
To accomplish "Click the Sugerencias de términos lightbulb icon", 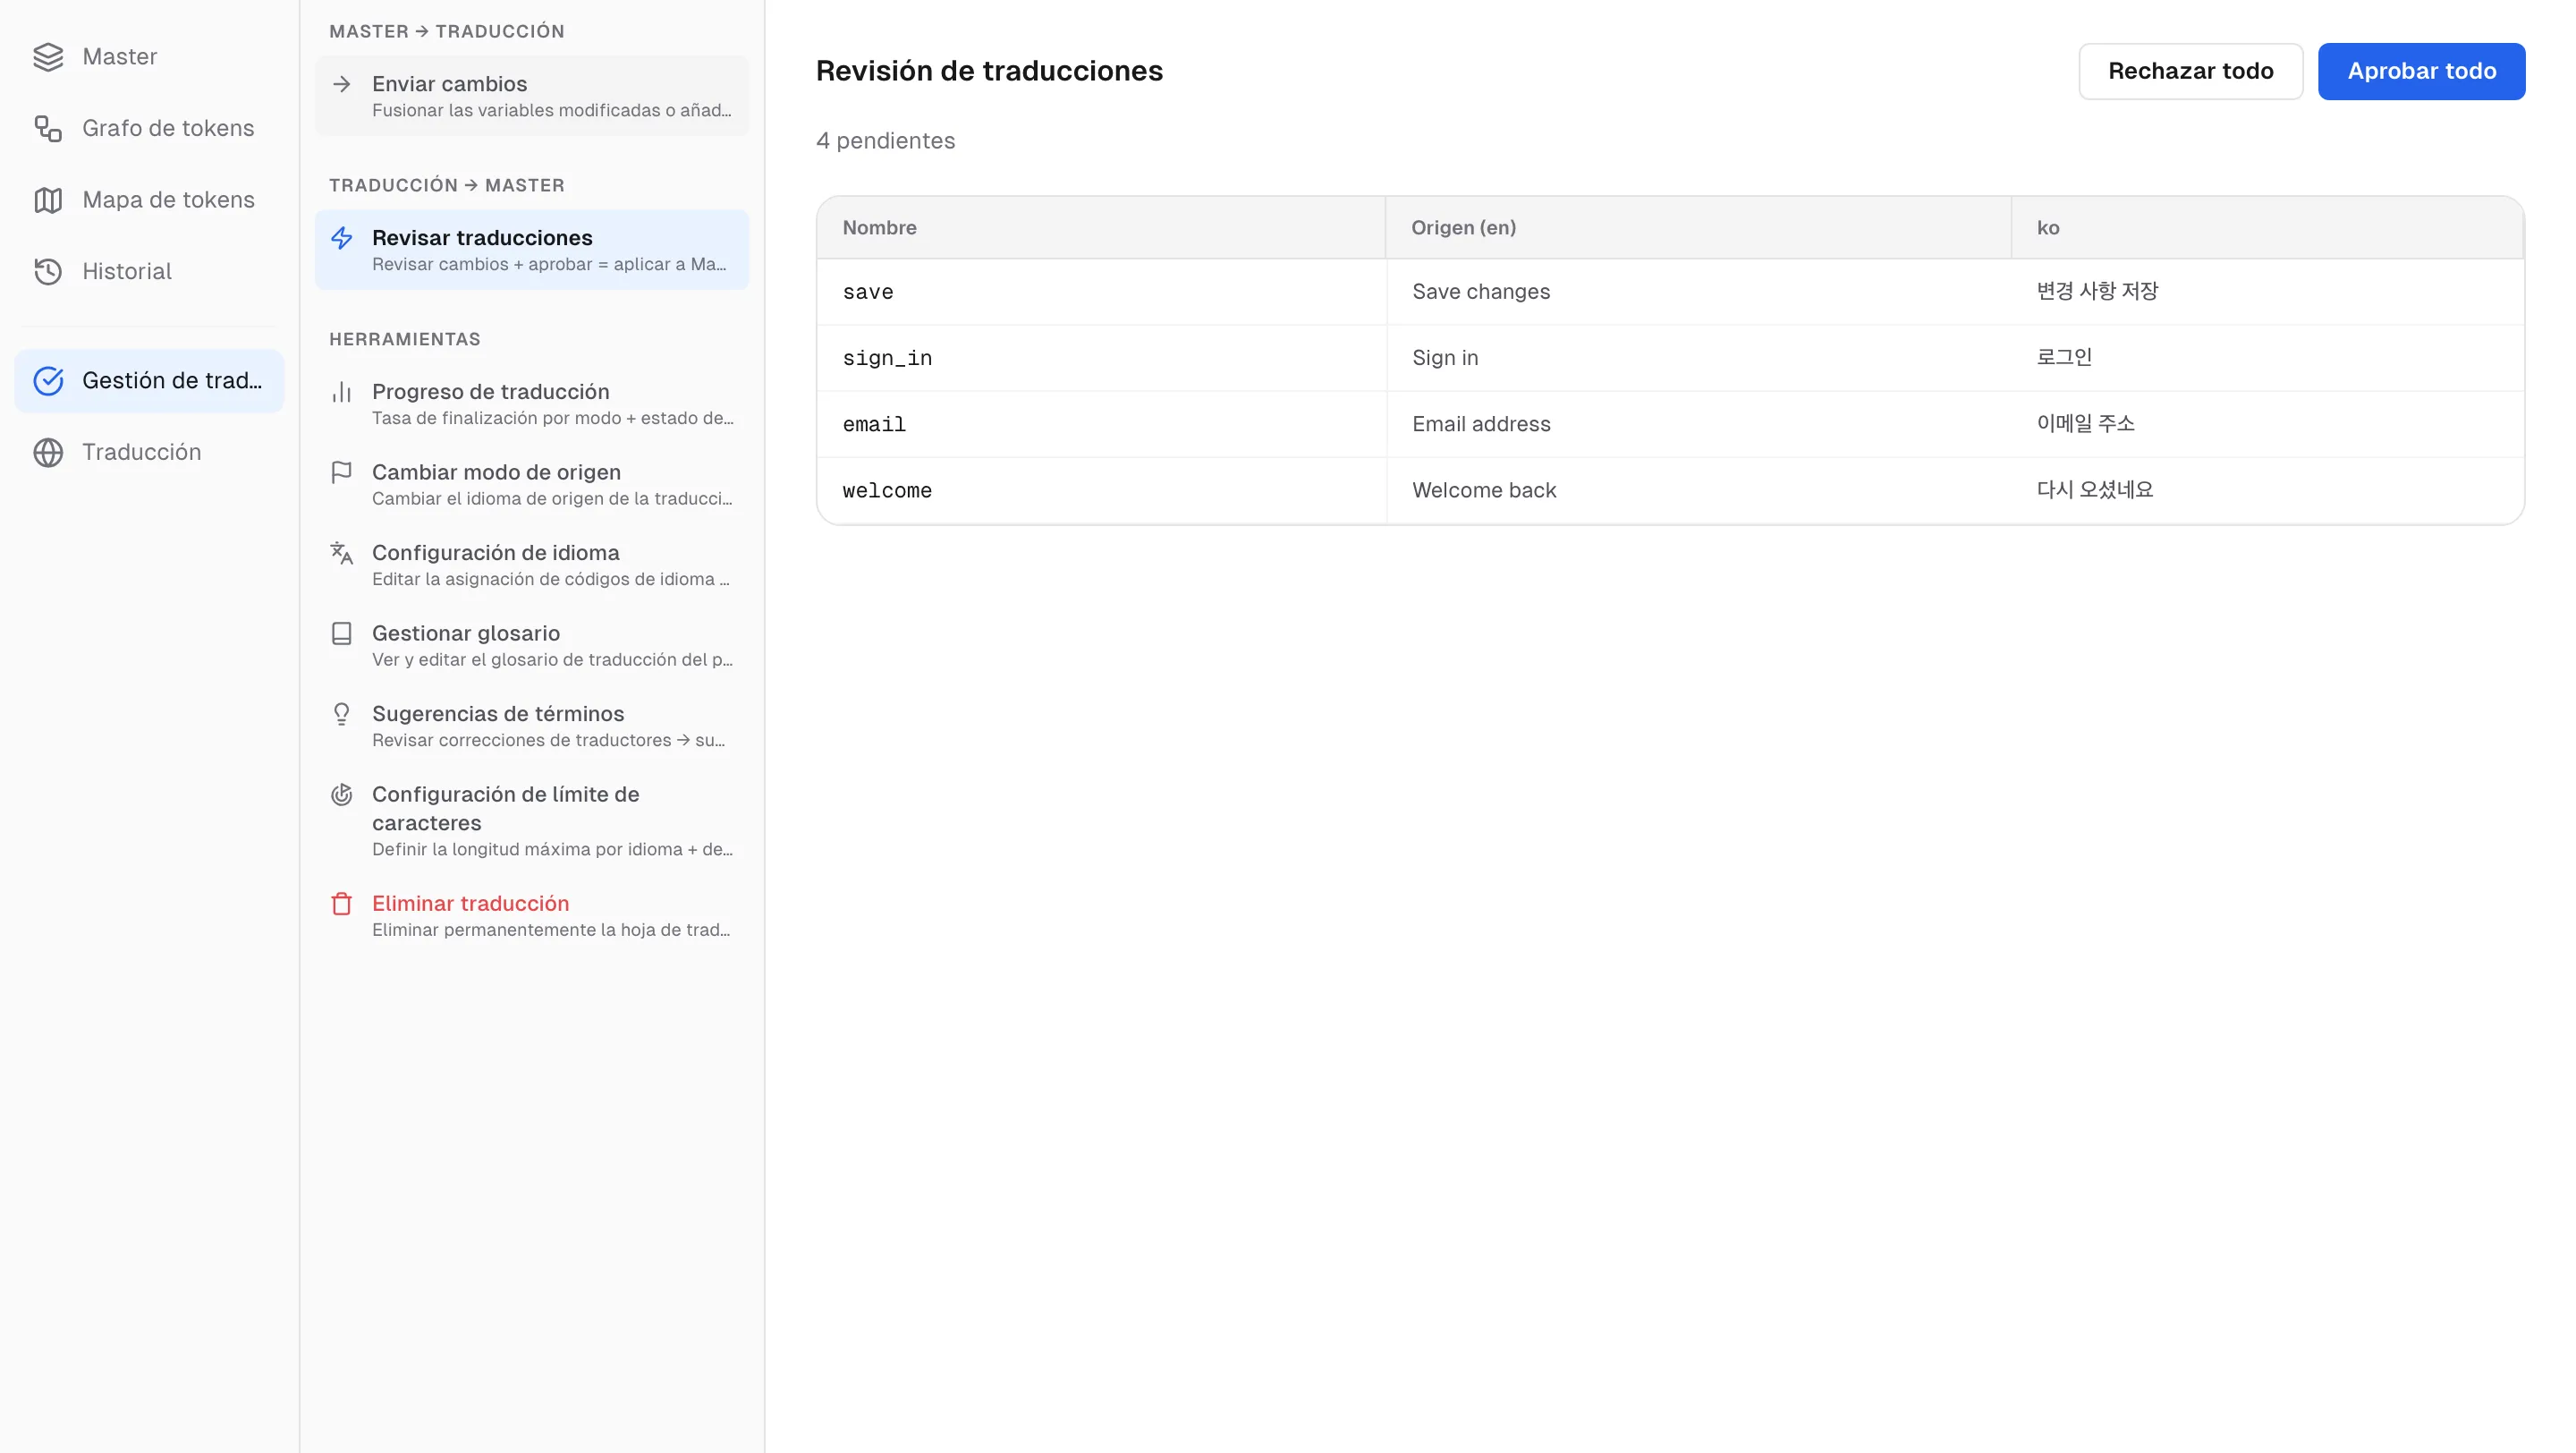I will pyautogui.click(x=342, y=714).
